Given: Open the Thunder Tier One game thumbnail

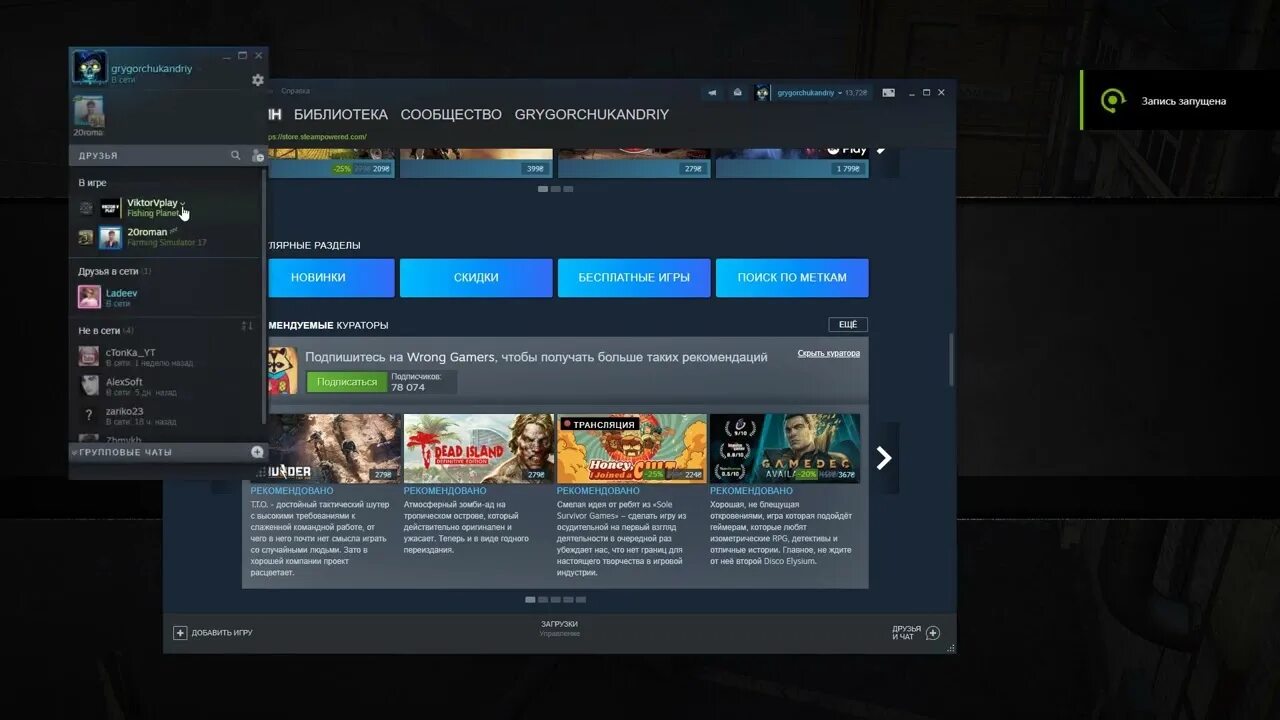Looking at the screenshot, I should coord(333,449).
